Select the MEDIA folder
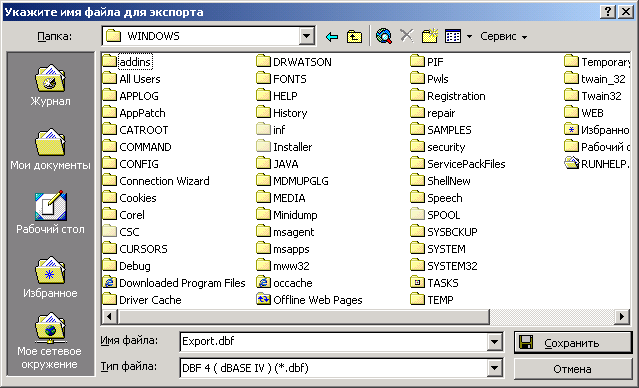This screenshot has width=639, height=388. (281, 198)
